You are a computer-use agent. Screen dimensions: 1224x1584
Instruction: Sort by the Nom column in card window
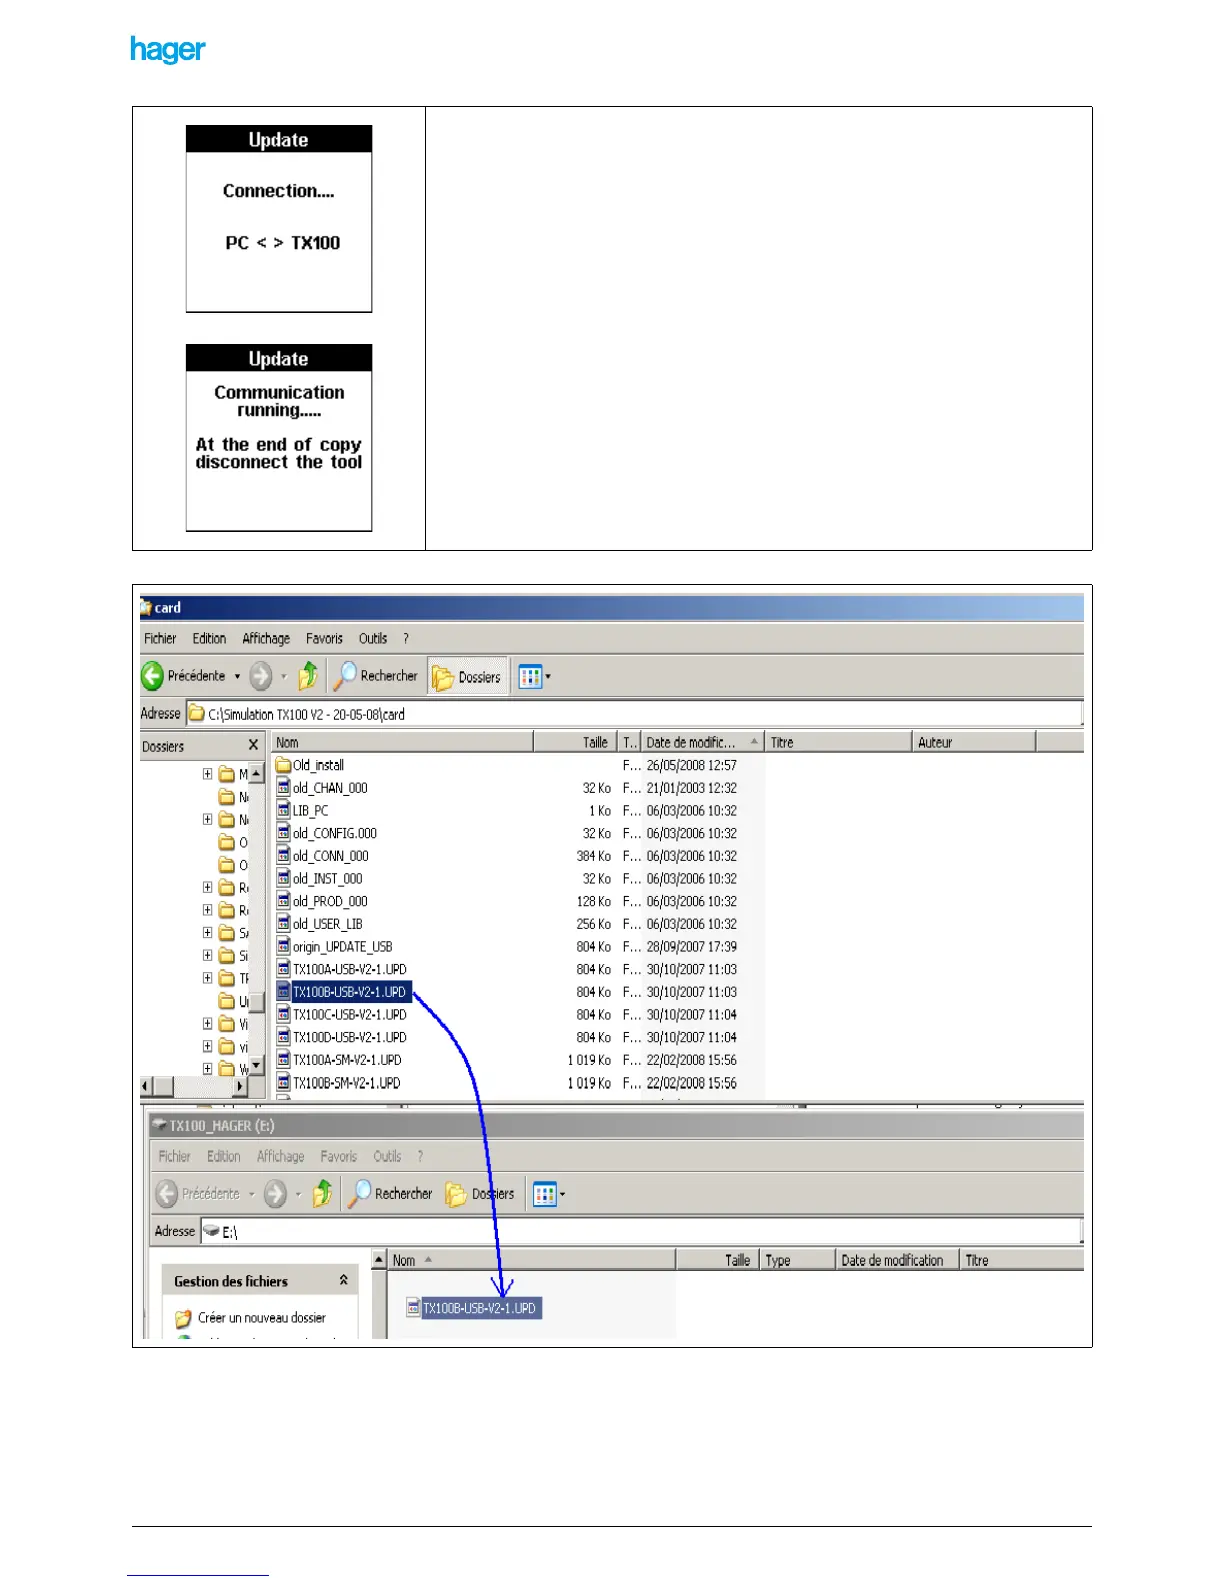click(403, 742)
